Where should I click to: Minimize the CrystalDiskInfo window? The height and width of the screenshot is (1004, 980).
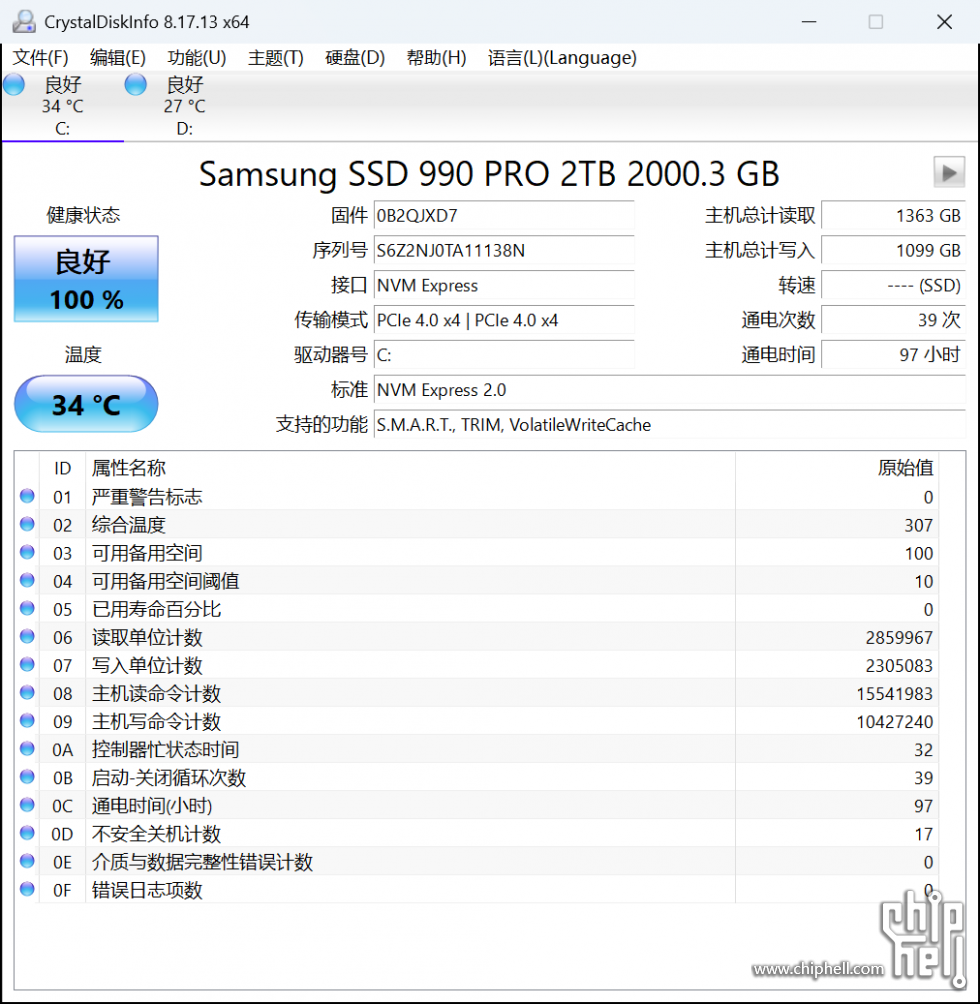(x=809, y=22)
